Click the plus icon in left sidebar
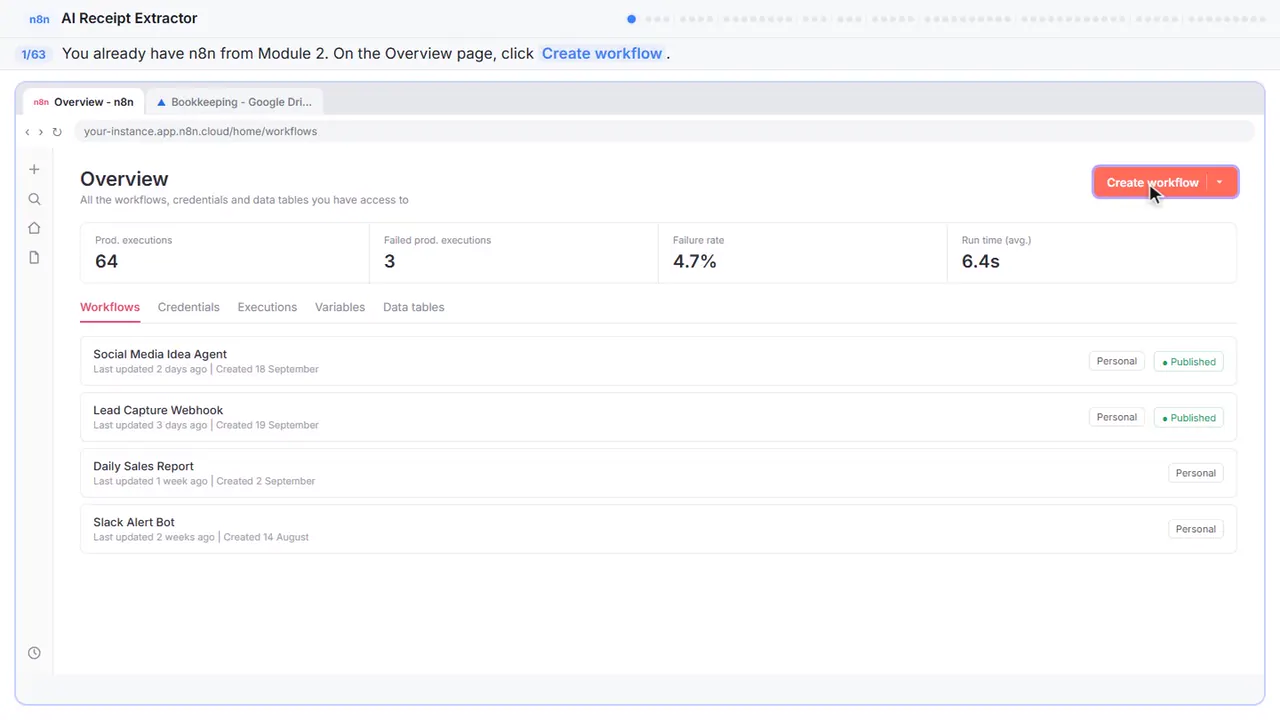This screenshot has height=720, width=1280. click(34, 169)
